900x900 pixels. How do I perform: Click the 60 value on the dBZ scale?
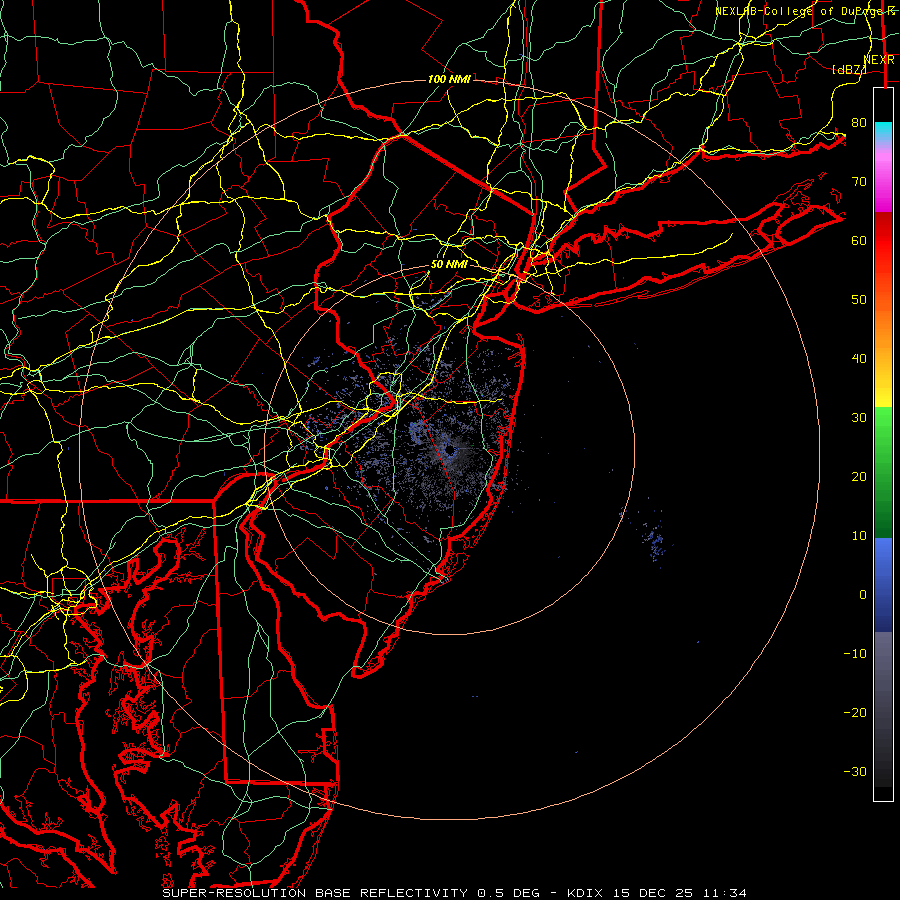(x=859, y=240)
